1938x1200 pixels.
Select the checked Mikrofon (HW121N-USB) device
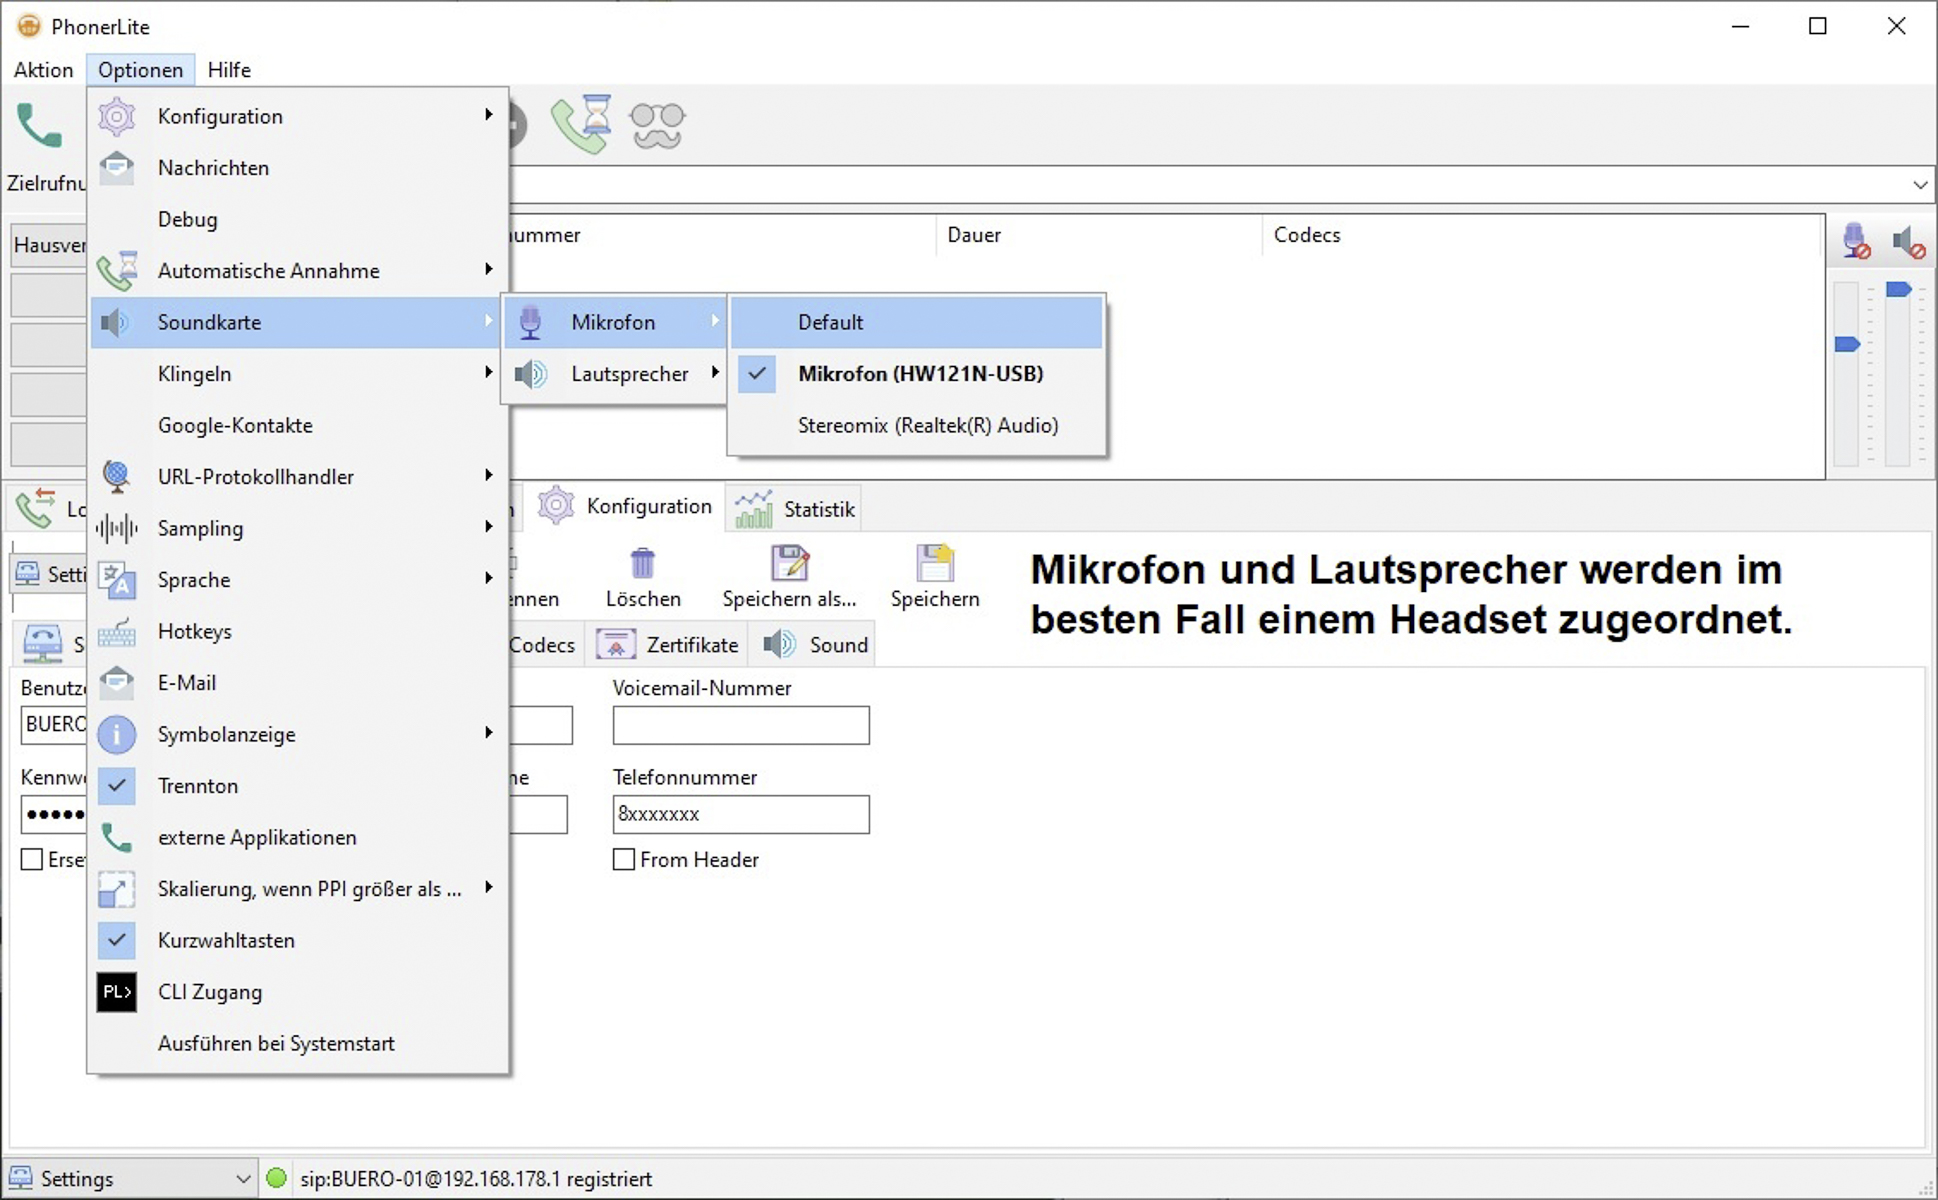tap(917, 374)
